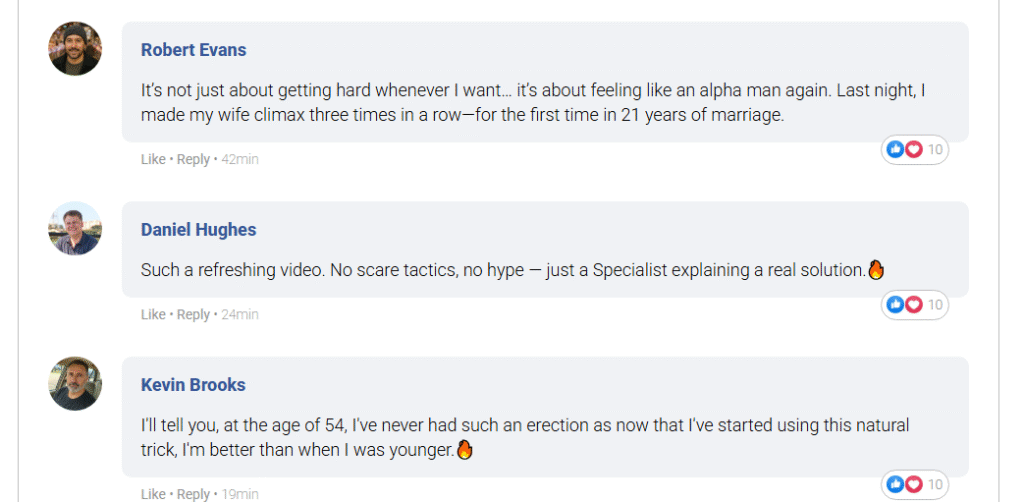The width and height of the screenshot is (1024, 502).
Task: Click Kevin Brooks' profile avatar
Action: tap(75, 383)
